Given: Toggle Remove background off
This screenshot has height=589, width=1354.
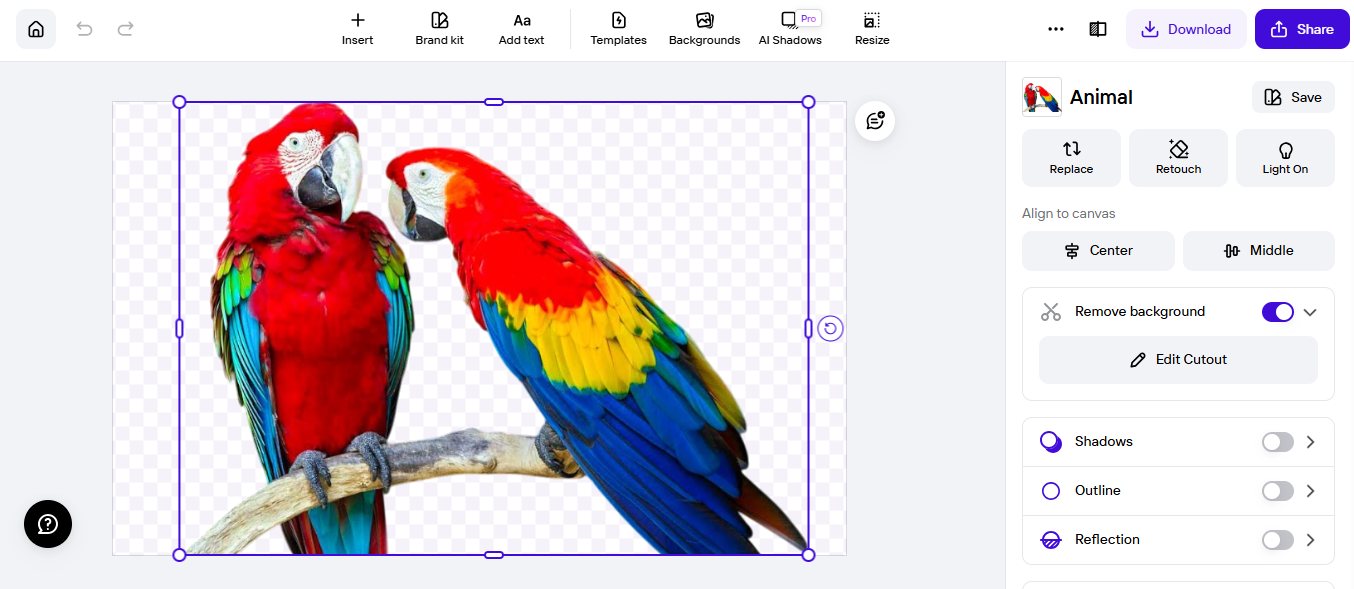Looking at the screenshot, I should coord(1277,311).
